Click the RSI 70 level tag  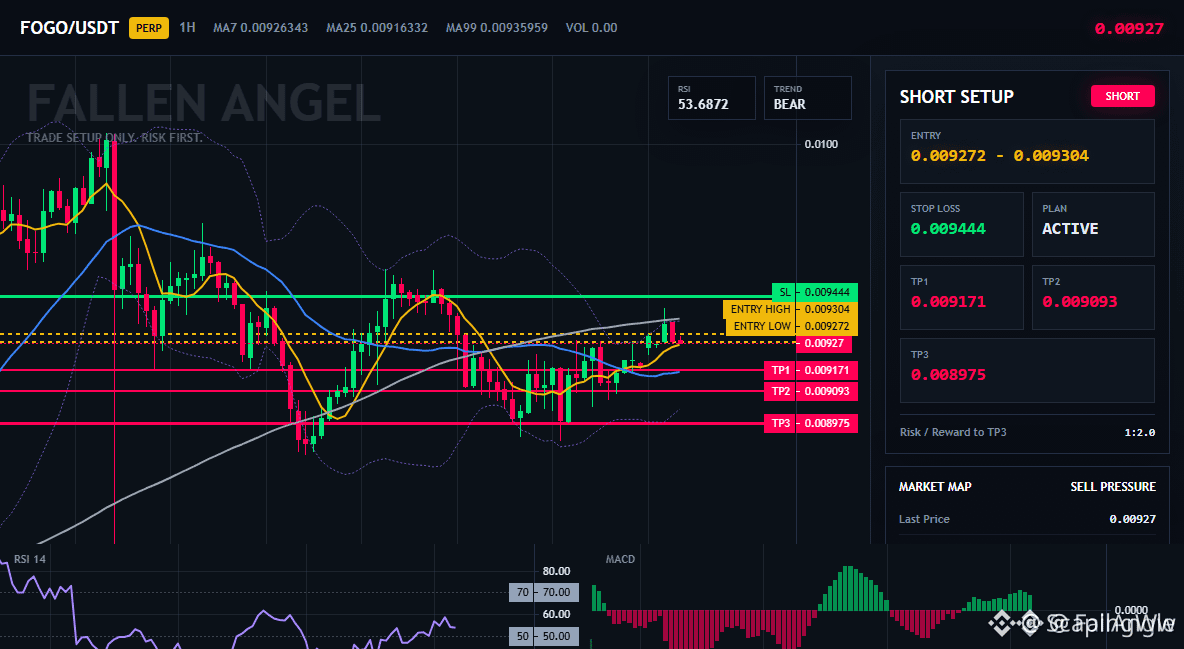(x=544, y=592)
